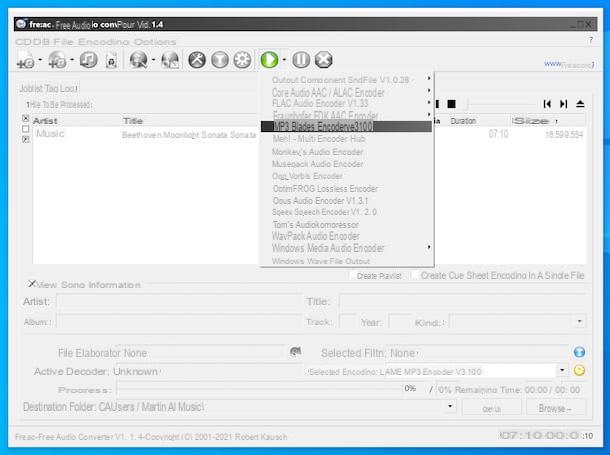Click the Browse button for destination folder
The width and height of the screenshot is (610, 455).
click(555, 408)
